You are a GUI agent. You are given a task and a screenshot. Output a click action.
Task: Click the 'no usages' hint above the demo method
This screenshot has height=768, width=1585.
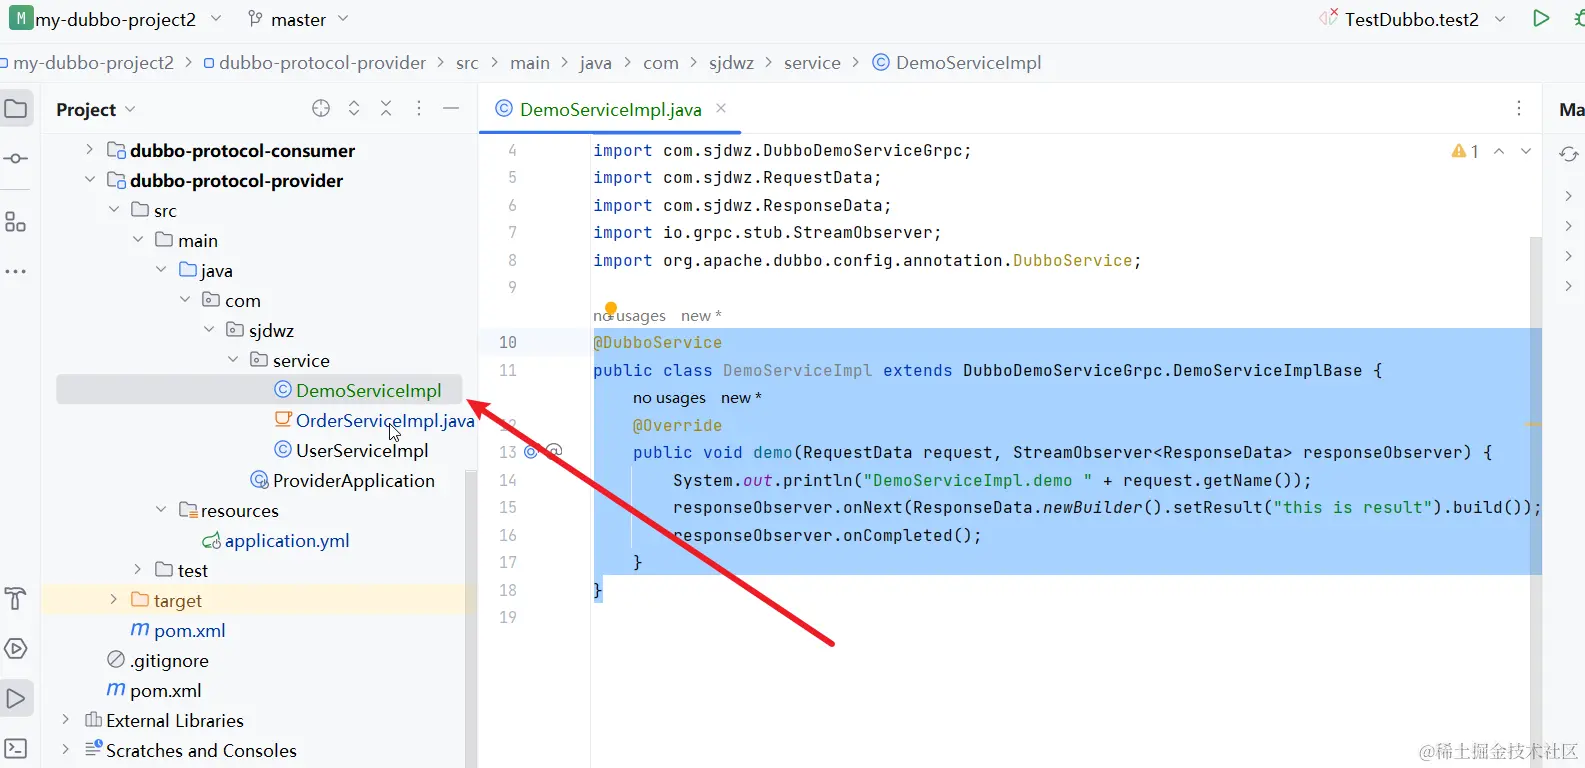(x=669, y=398)
